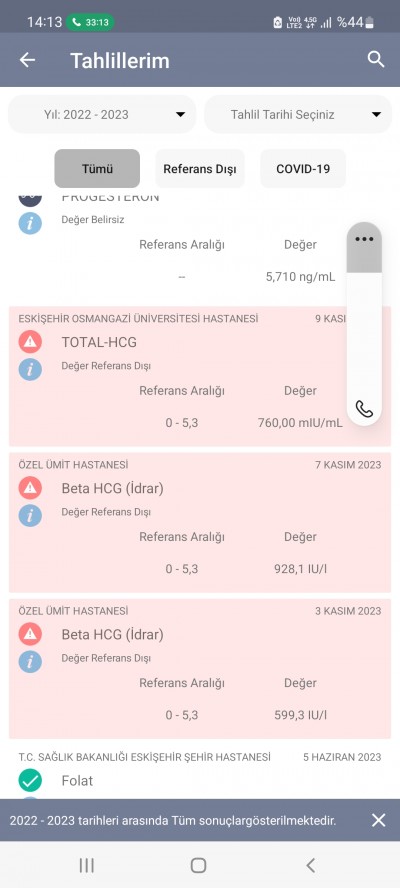The image size is (400, 888).
Task: Open the Tahlil Tarihi Seçiniz dropdown
Action: coord(298,114)
